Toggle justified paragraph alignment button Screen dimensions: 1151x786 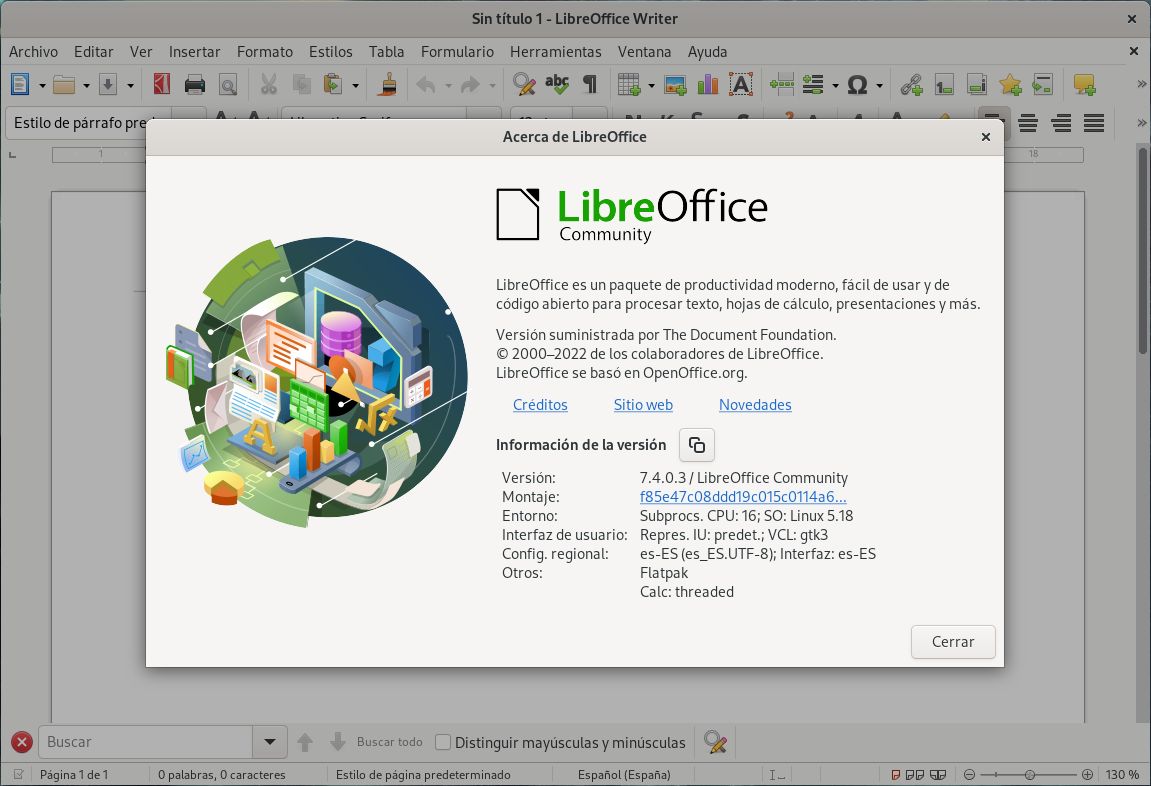(x=1094, y=123)
